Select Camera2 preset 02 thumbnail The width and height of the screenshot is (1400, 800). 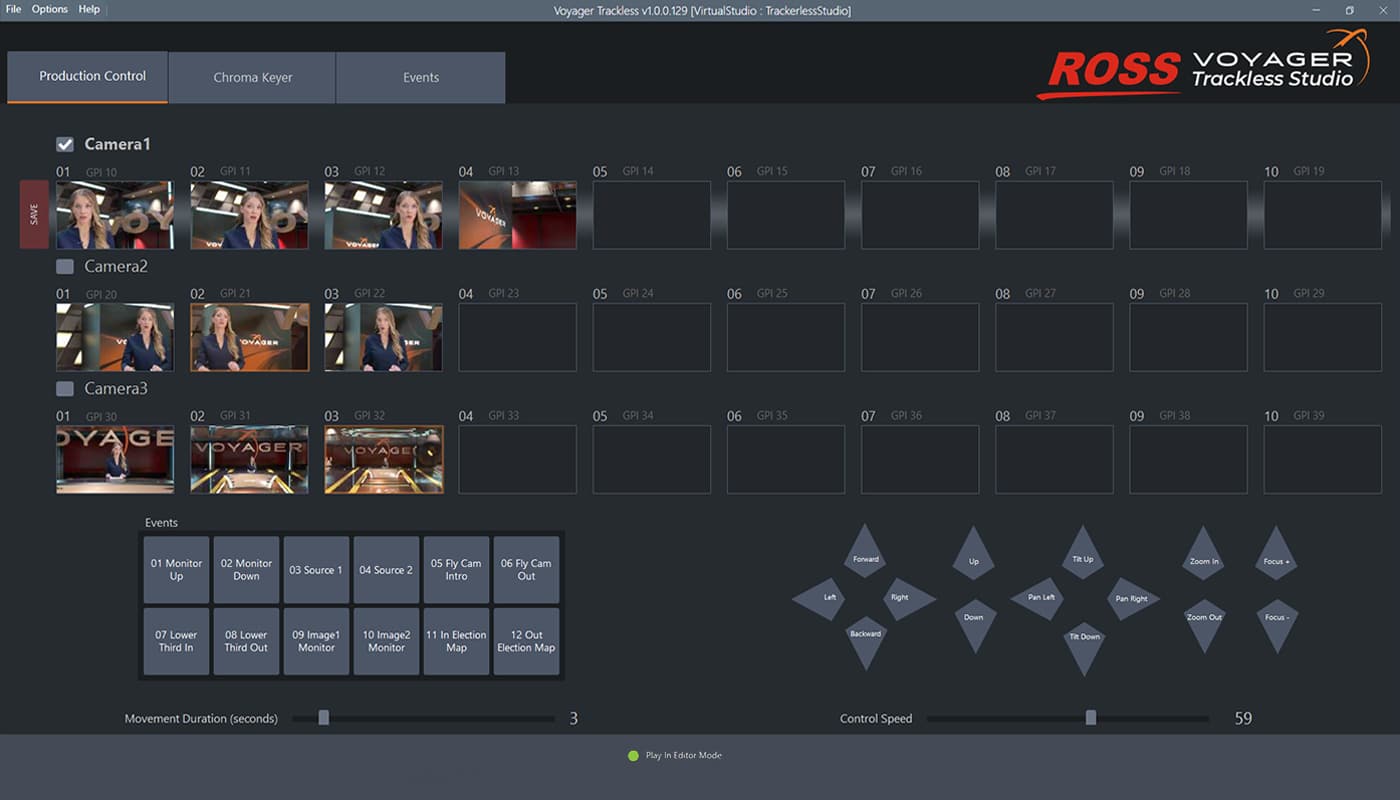point(249,337)
